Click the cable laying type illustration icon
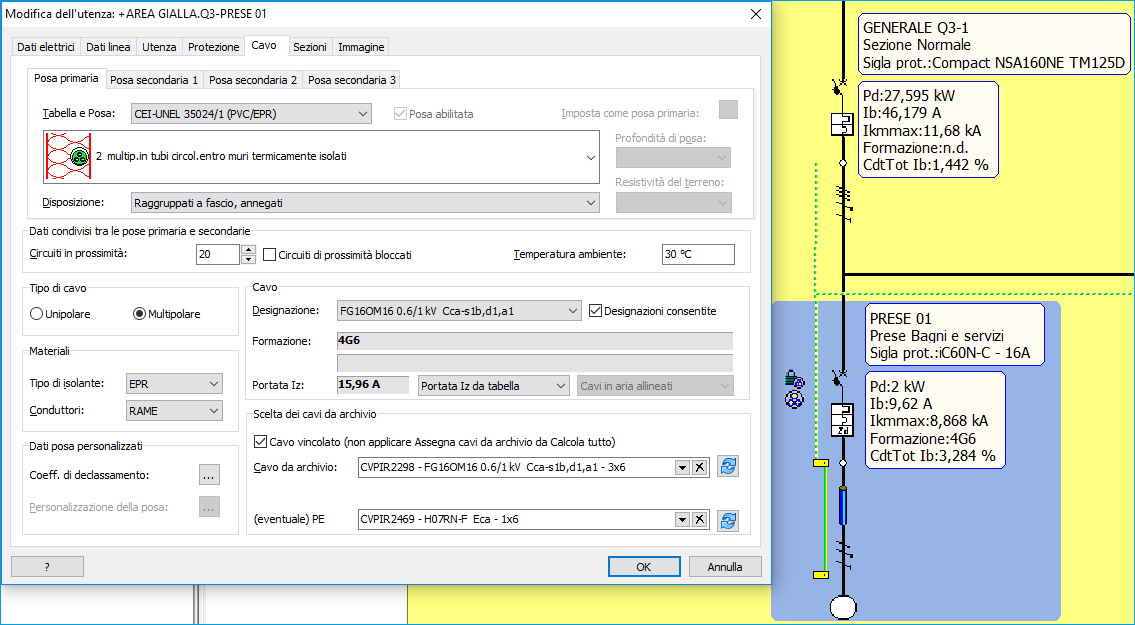Screen dimensions: 1135x625 [x=67, y=156]
